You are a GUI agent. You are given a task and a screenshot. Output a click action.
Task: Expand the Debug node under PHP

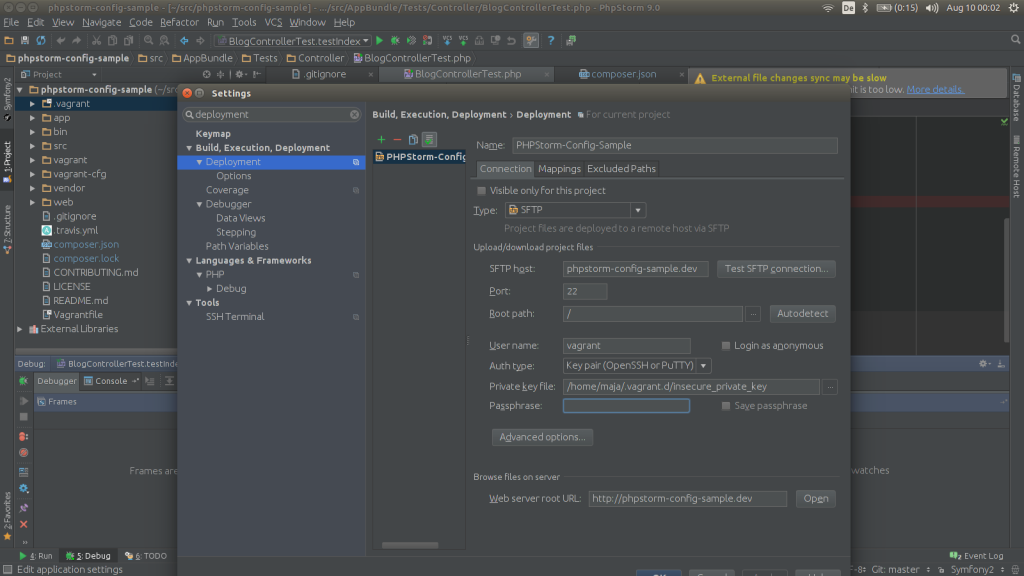[x=210, y=289]
